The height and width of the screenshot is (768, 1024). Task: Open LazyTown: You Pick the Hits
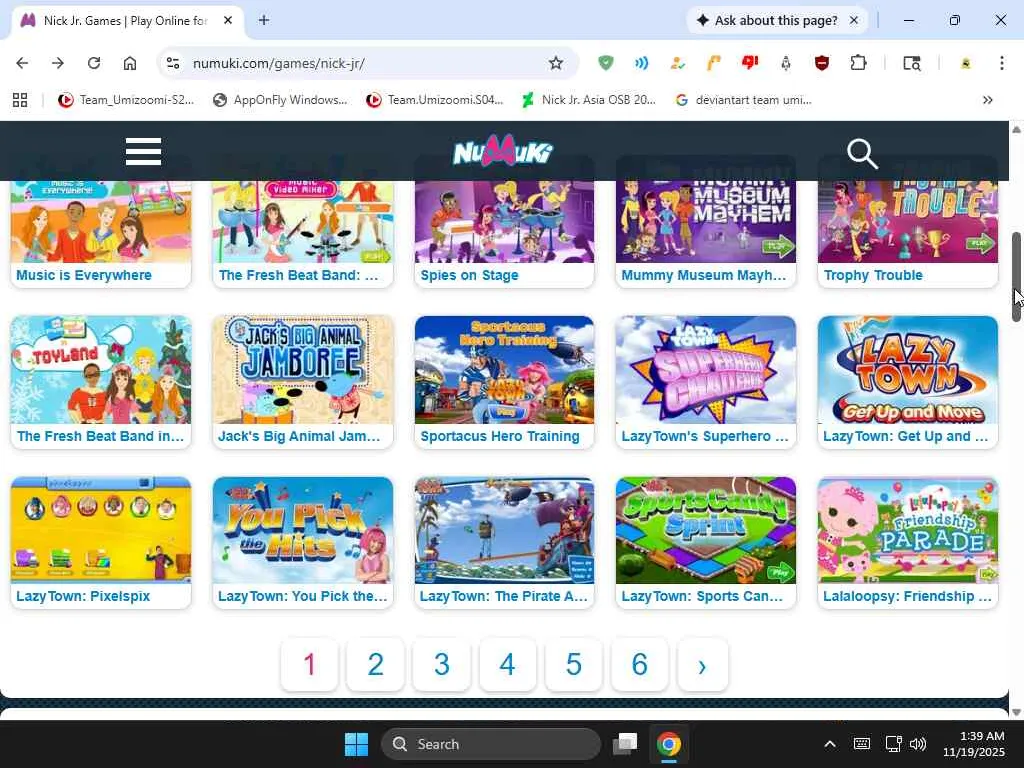[303, 543]
